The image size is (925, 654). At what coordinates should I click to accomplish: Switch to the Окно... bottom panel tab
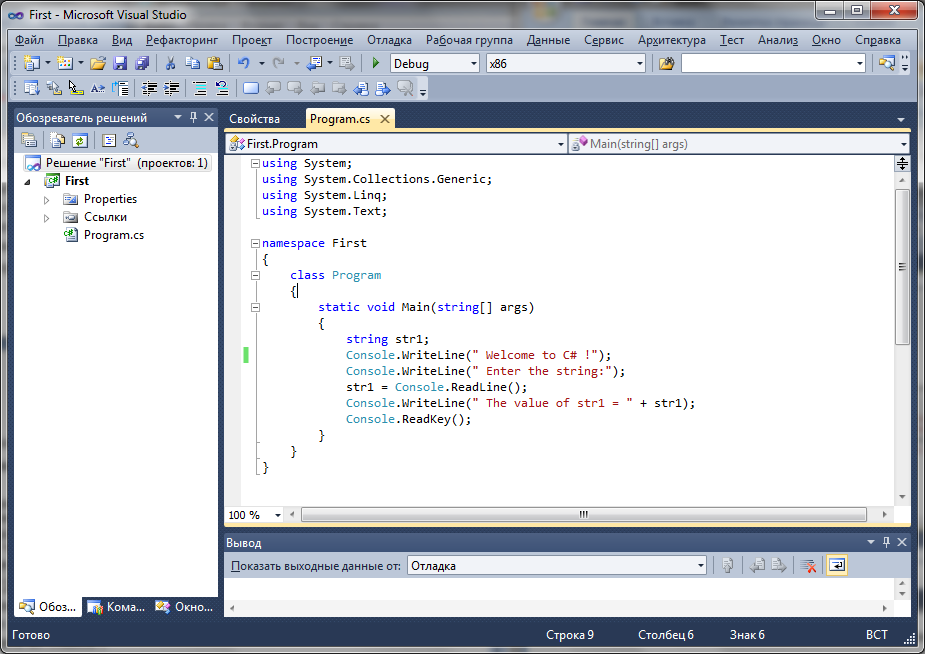click(x=184, y=606)
